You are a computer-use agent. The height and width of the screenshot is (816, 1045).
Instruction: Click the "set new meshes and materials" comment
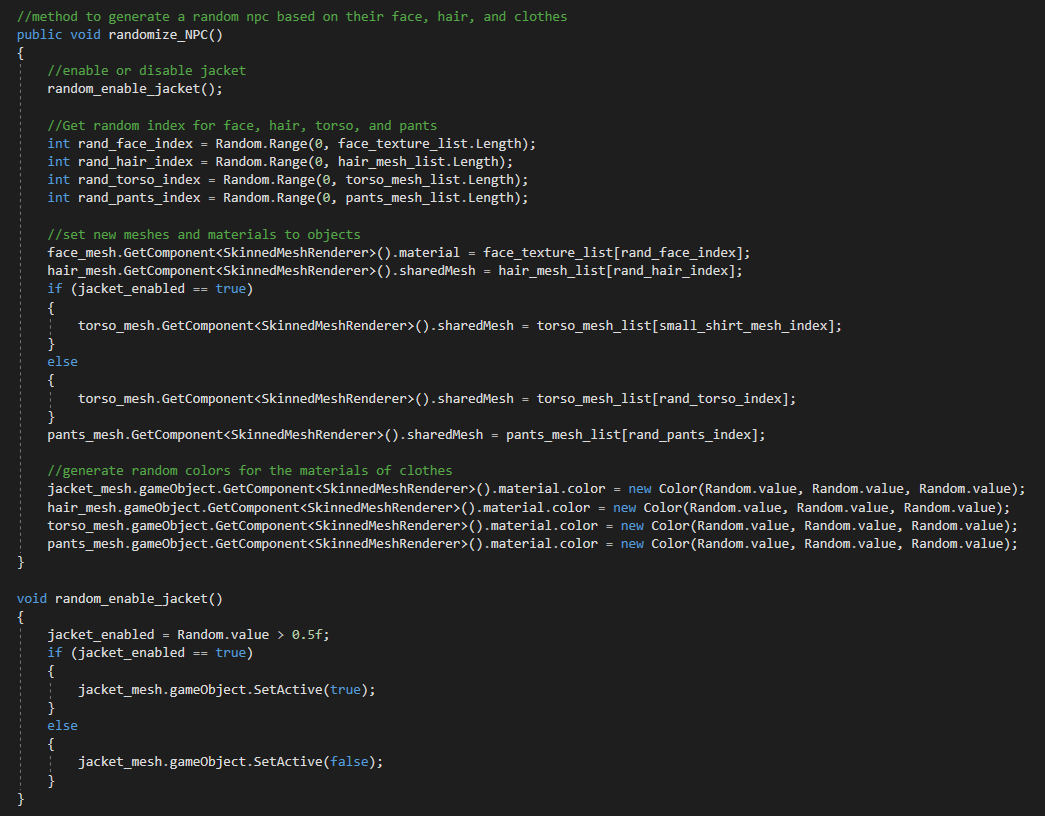(204, 234)
